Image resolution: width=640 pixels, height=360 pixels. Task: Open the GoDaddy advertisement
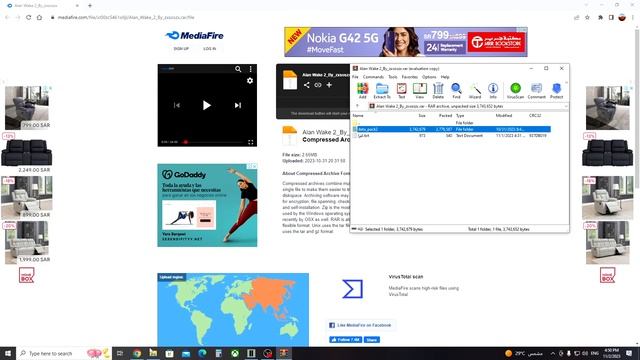[x=207, y=205]
